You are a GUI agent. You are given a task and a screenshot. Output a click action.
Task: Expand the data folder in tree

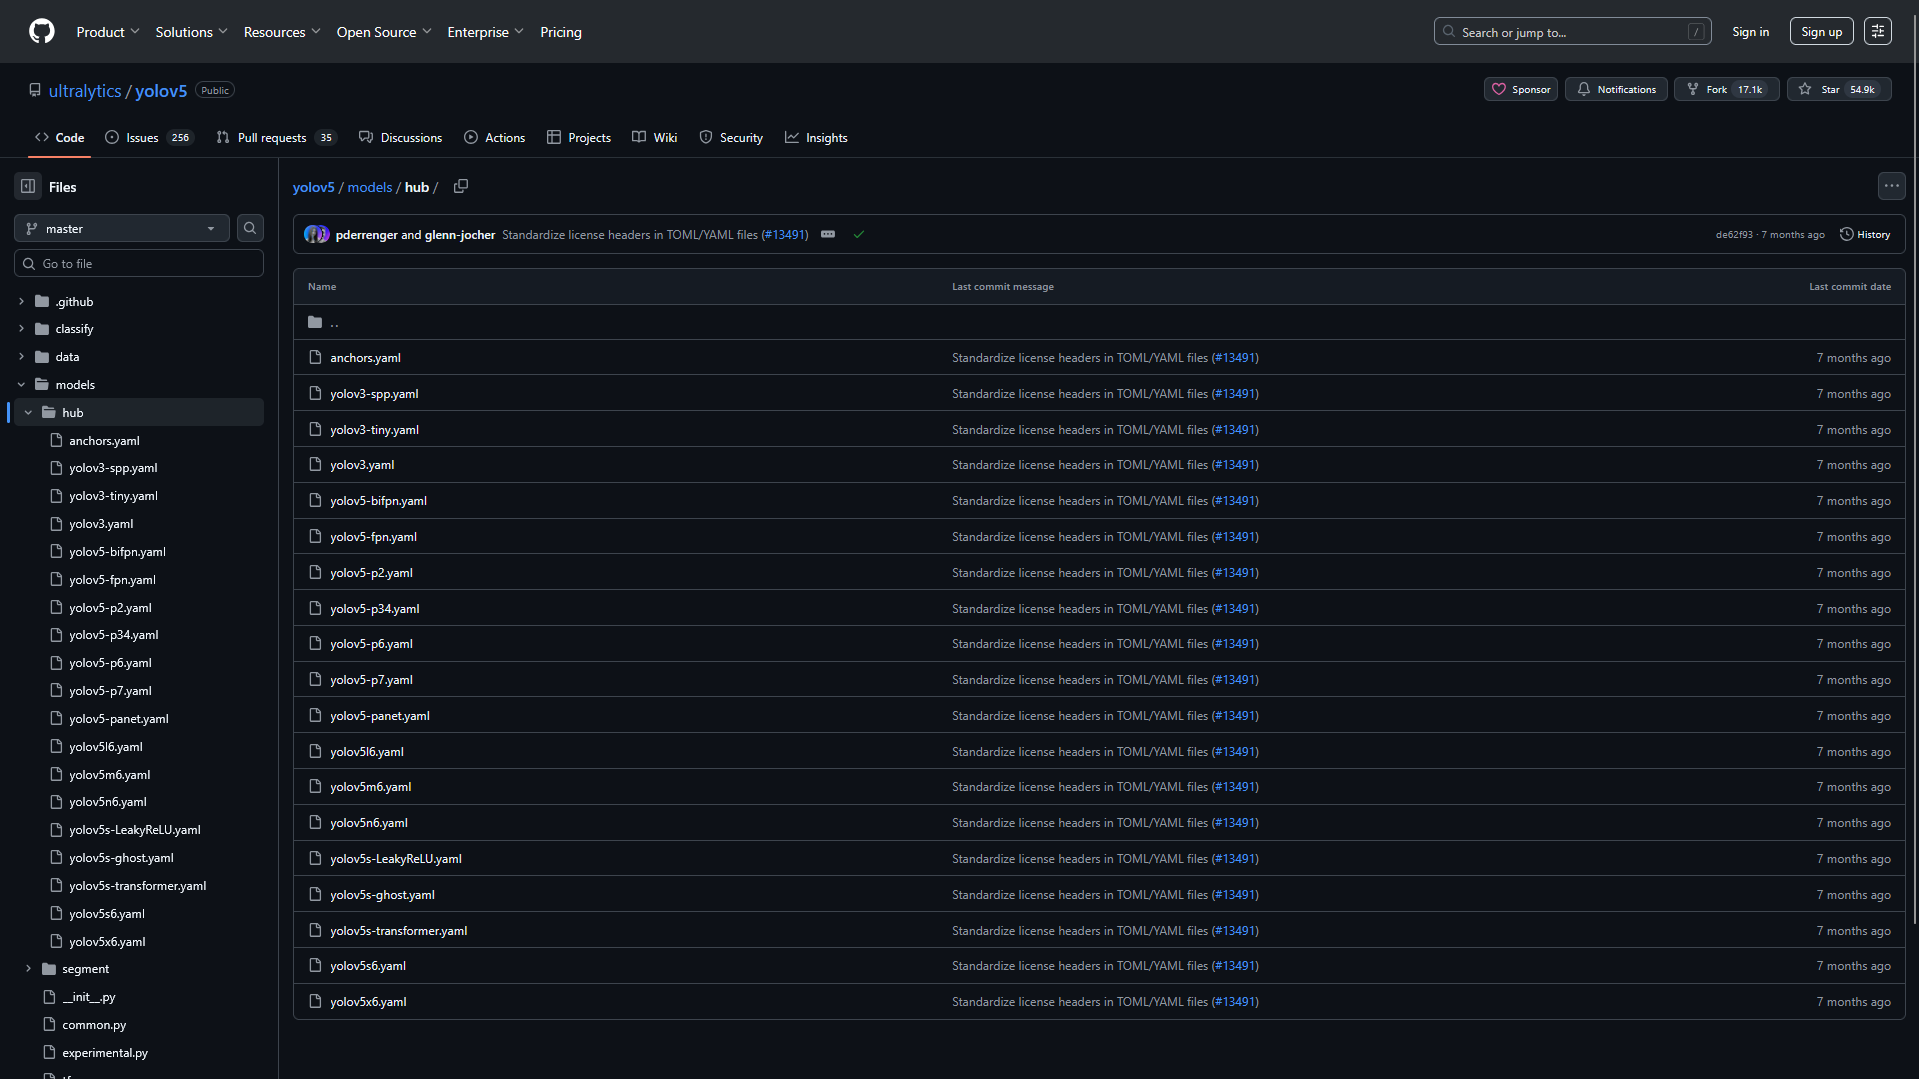[x=21, y=357]
